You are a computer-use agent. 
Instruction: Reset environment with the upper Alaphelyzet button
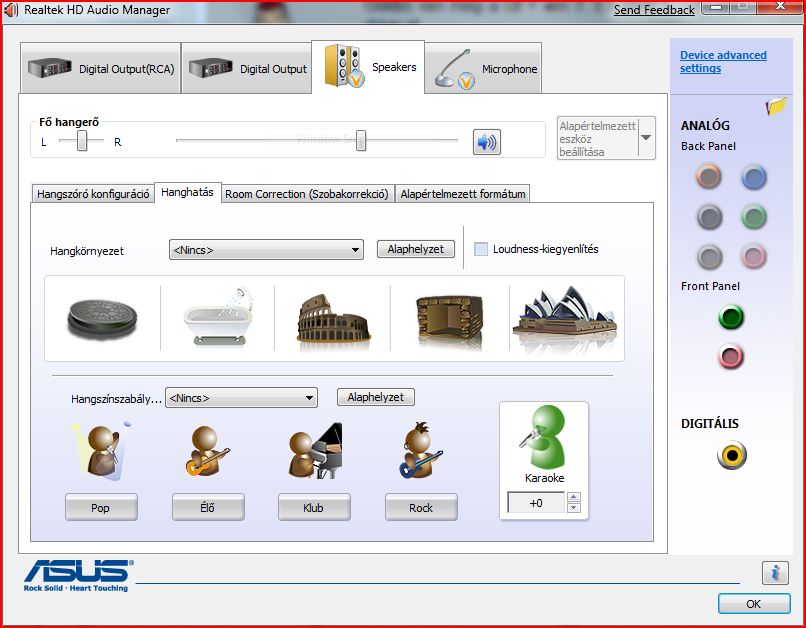[x=416, y=249]
